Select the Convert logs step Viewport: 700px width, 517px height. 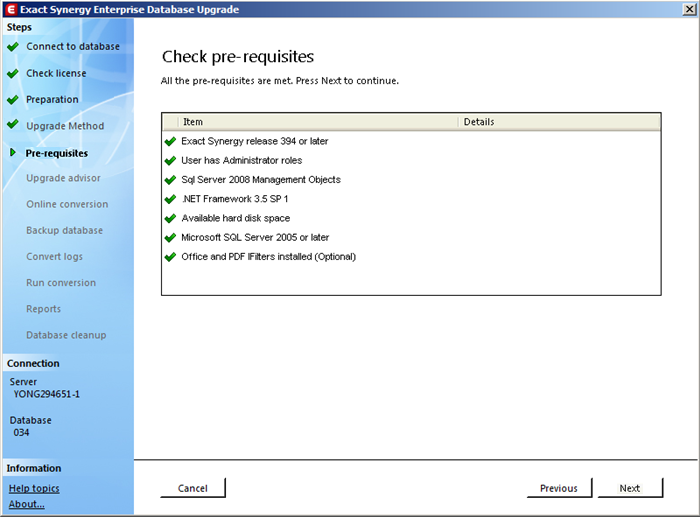point(54,257)
